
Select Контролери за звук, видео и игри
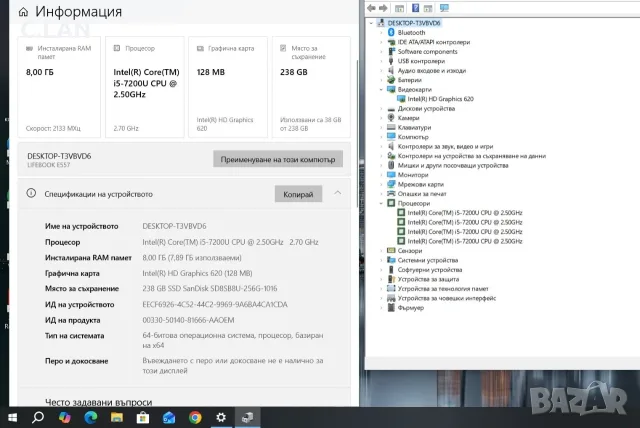tap(445, 146)
